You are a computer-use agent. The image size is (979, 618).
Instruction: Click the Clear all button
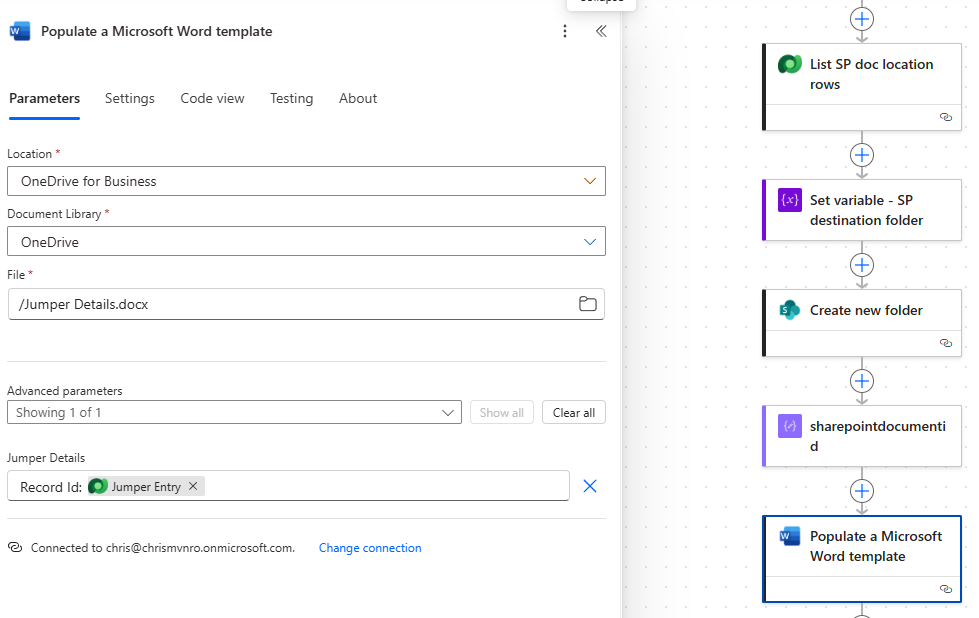(x=574, y=412)
